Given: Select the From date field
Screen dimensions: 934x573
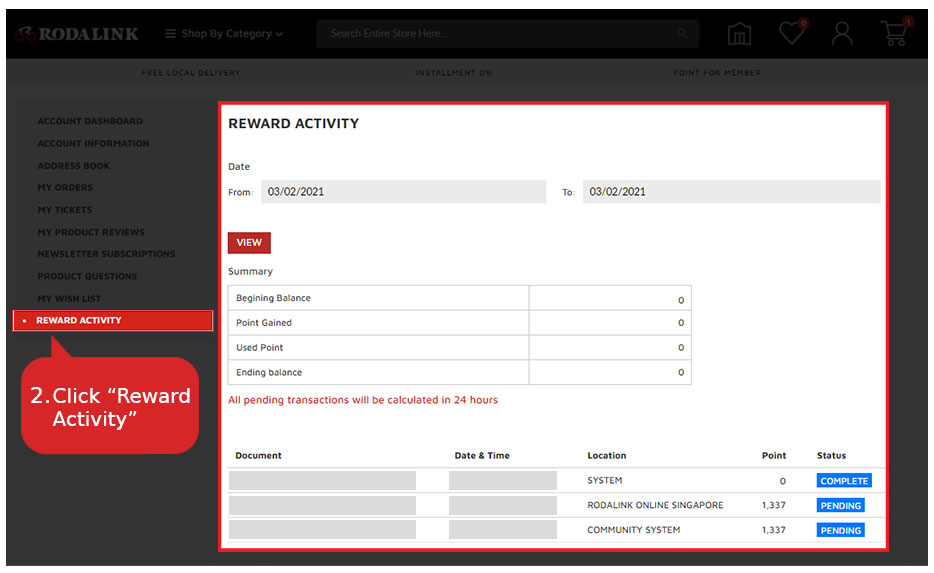Looking at the screenshot, I should point(403,192).
